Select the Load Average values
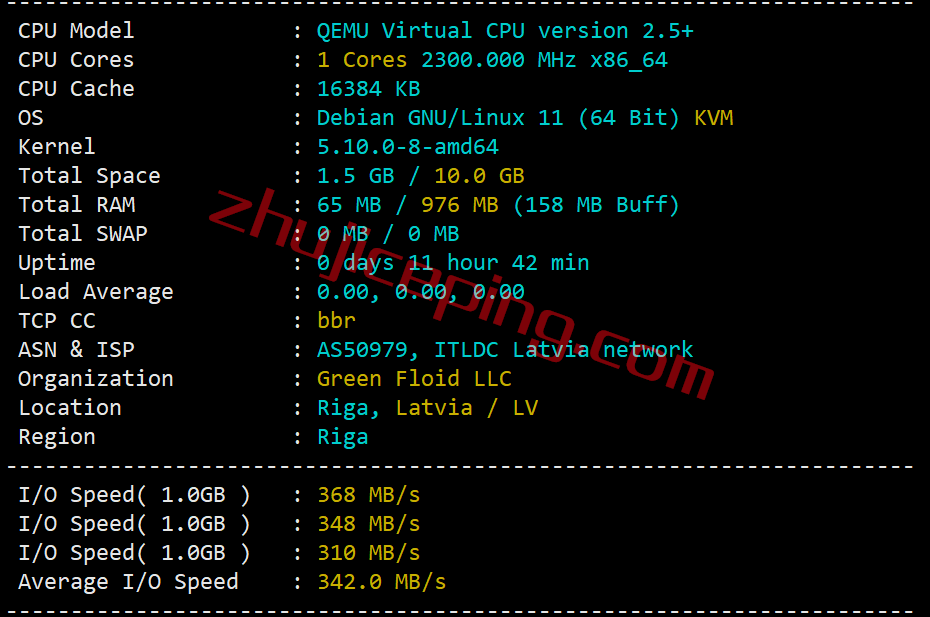This screenshot has width=930, height=617. [421, 292]
